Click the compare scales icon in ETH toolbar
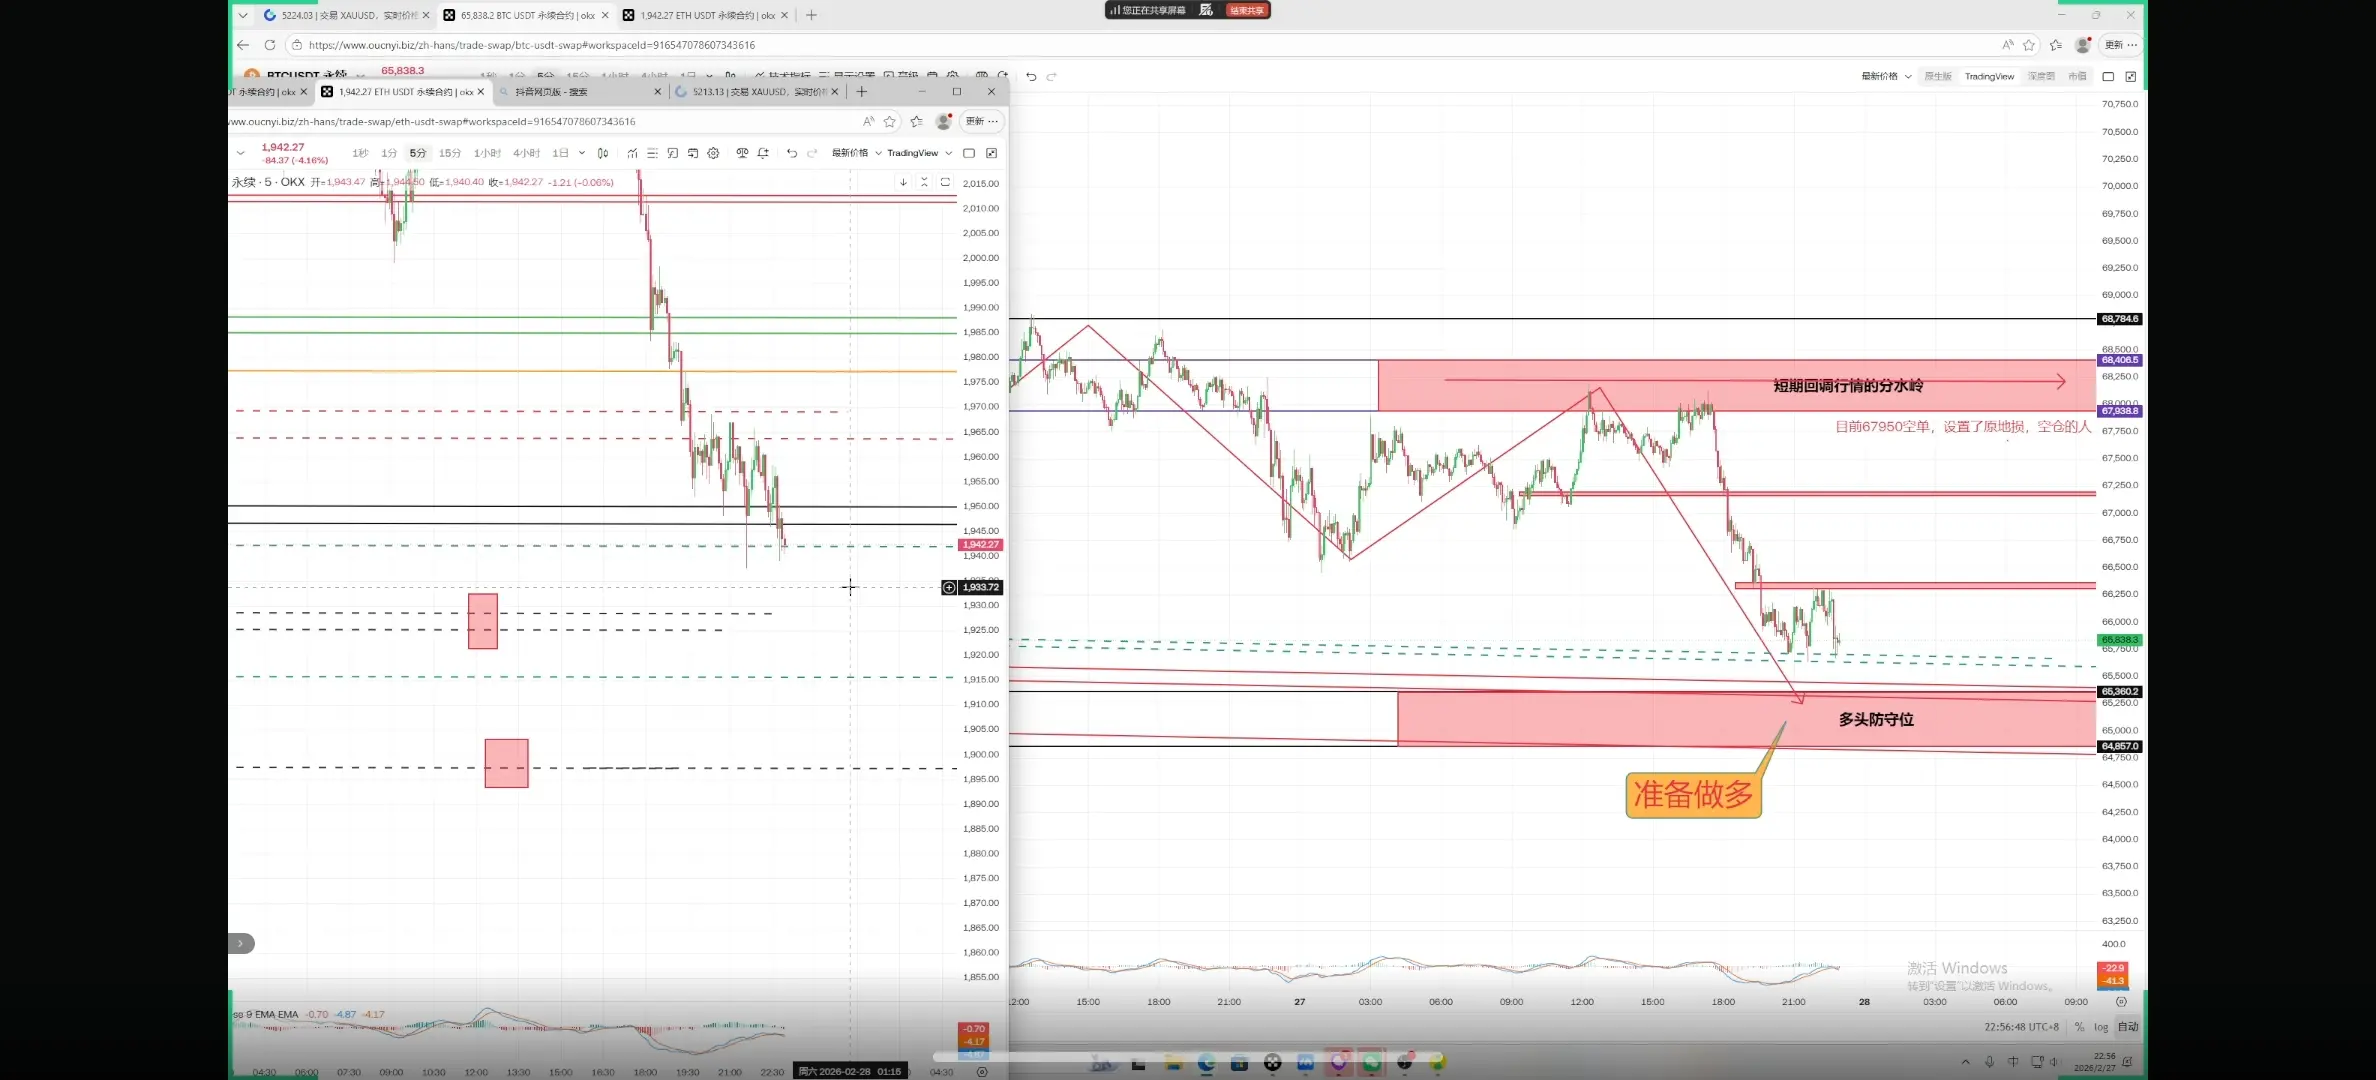This screenshot has width=2376, height=1080. (742, 153)
